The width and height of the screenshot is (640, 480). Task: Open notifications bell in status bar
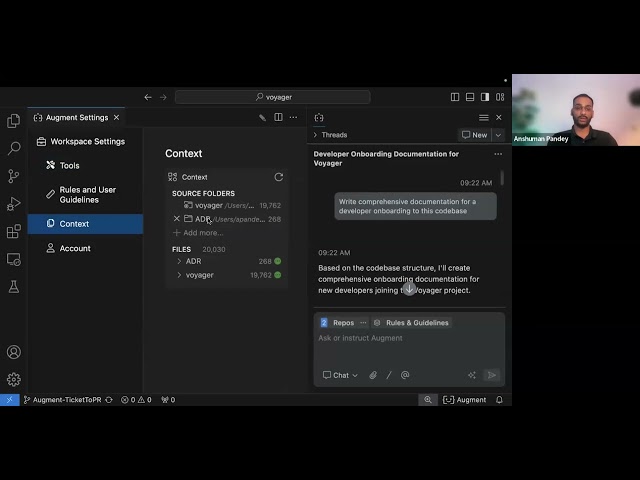(x=499, y=400)
